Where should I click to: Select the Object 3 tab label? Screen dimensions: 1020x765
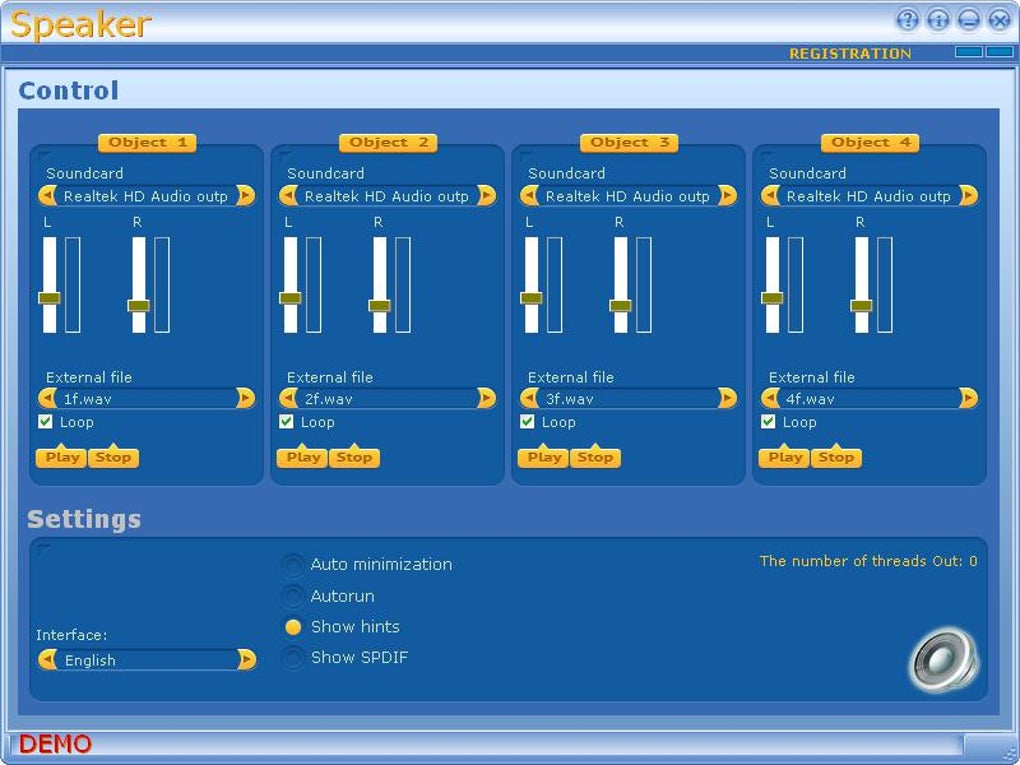pos(629,142)
